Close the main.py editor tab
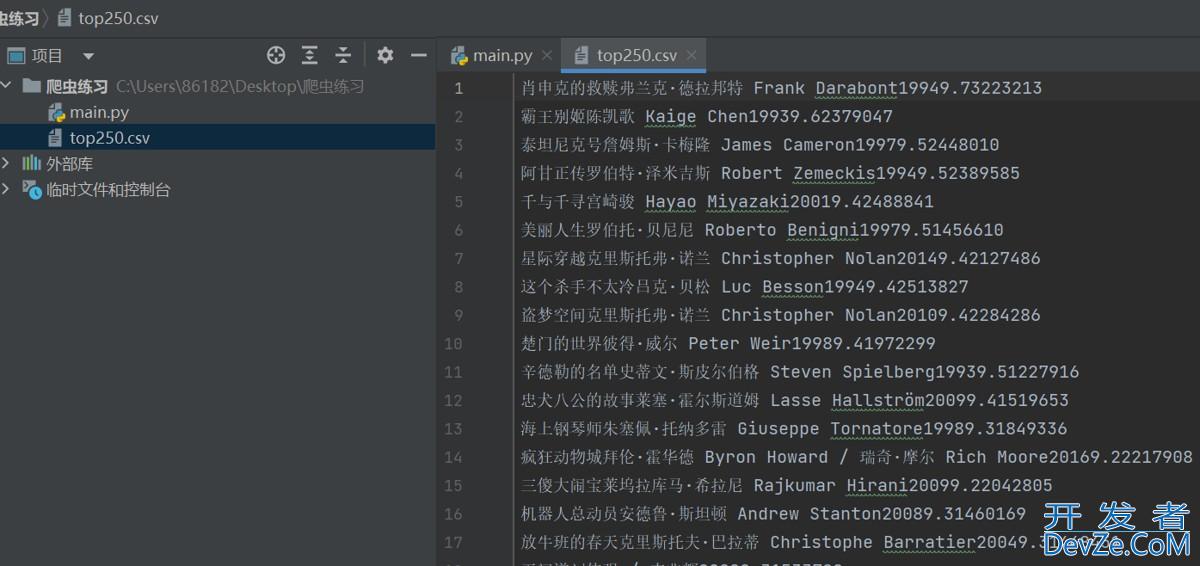The image size is (1200, 566). click(x=546, y=55)
